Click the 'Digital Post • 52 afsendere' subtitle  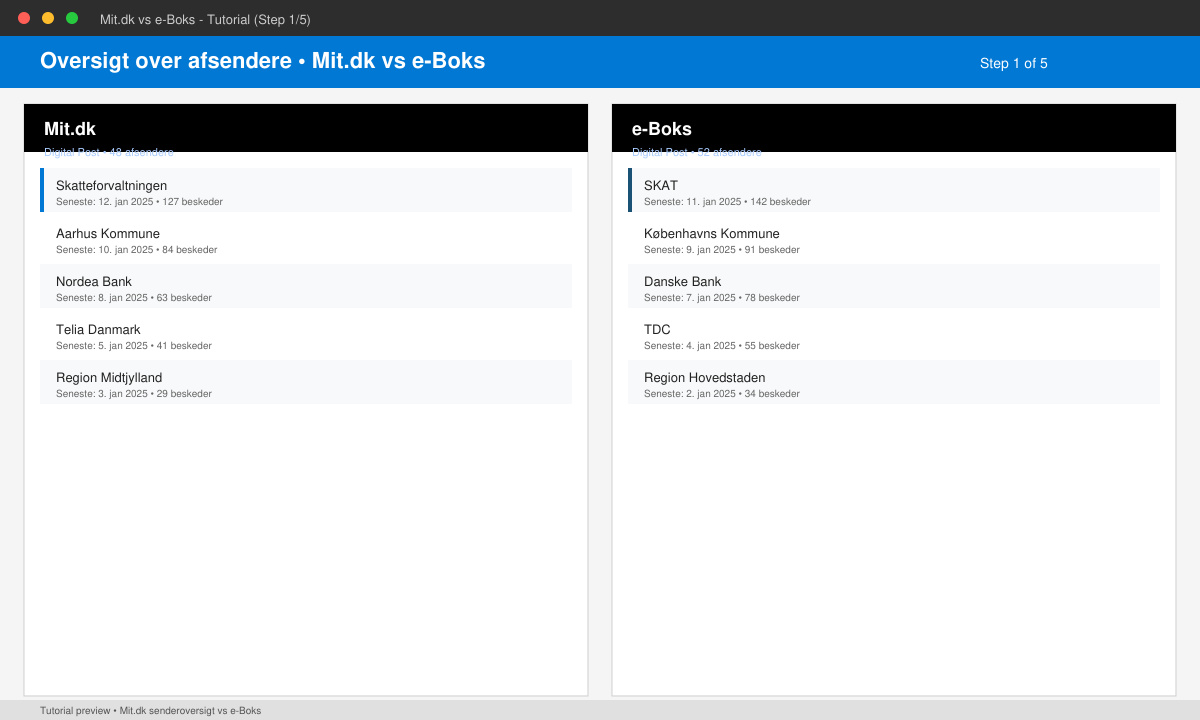pyautogui.click(x=697, y=152)
